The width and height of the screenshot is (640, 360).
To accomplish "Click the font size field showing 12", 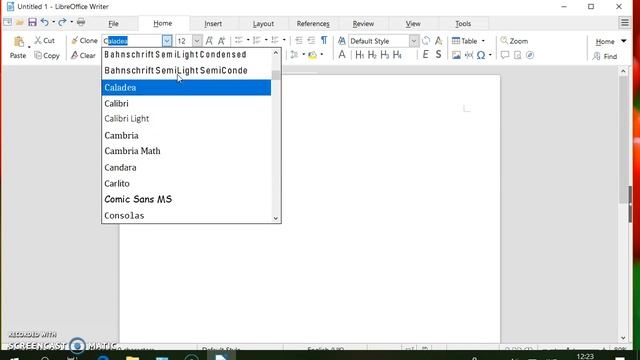I will coord(184,41).
